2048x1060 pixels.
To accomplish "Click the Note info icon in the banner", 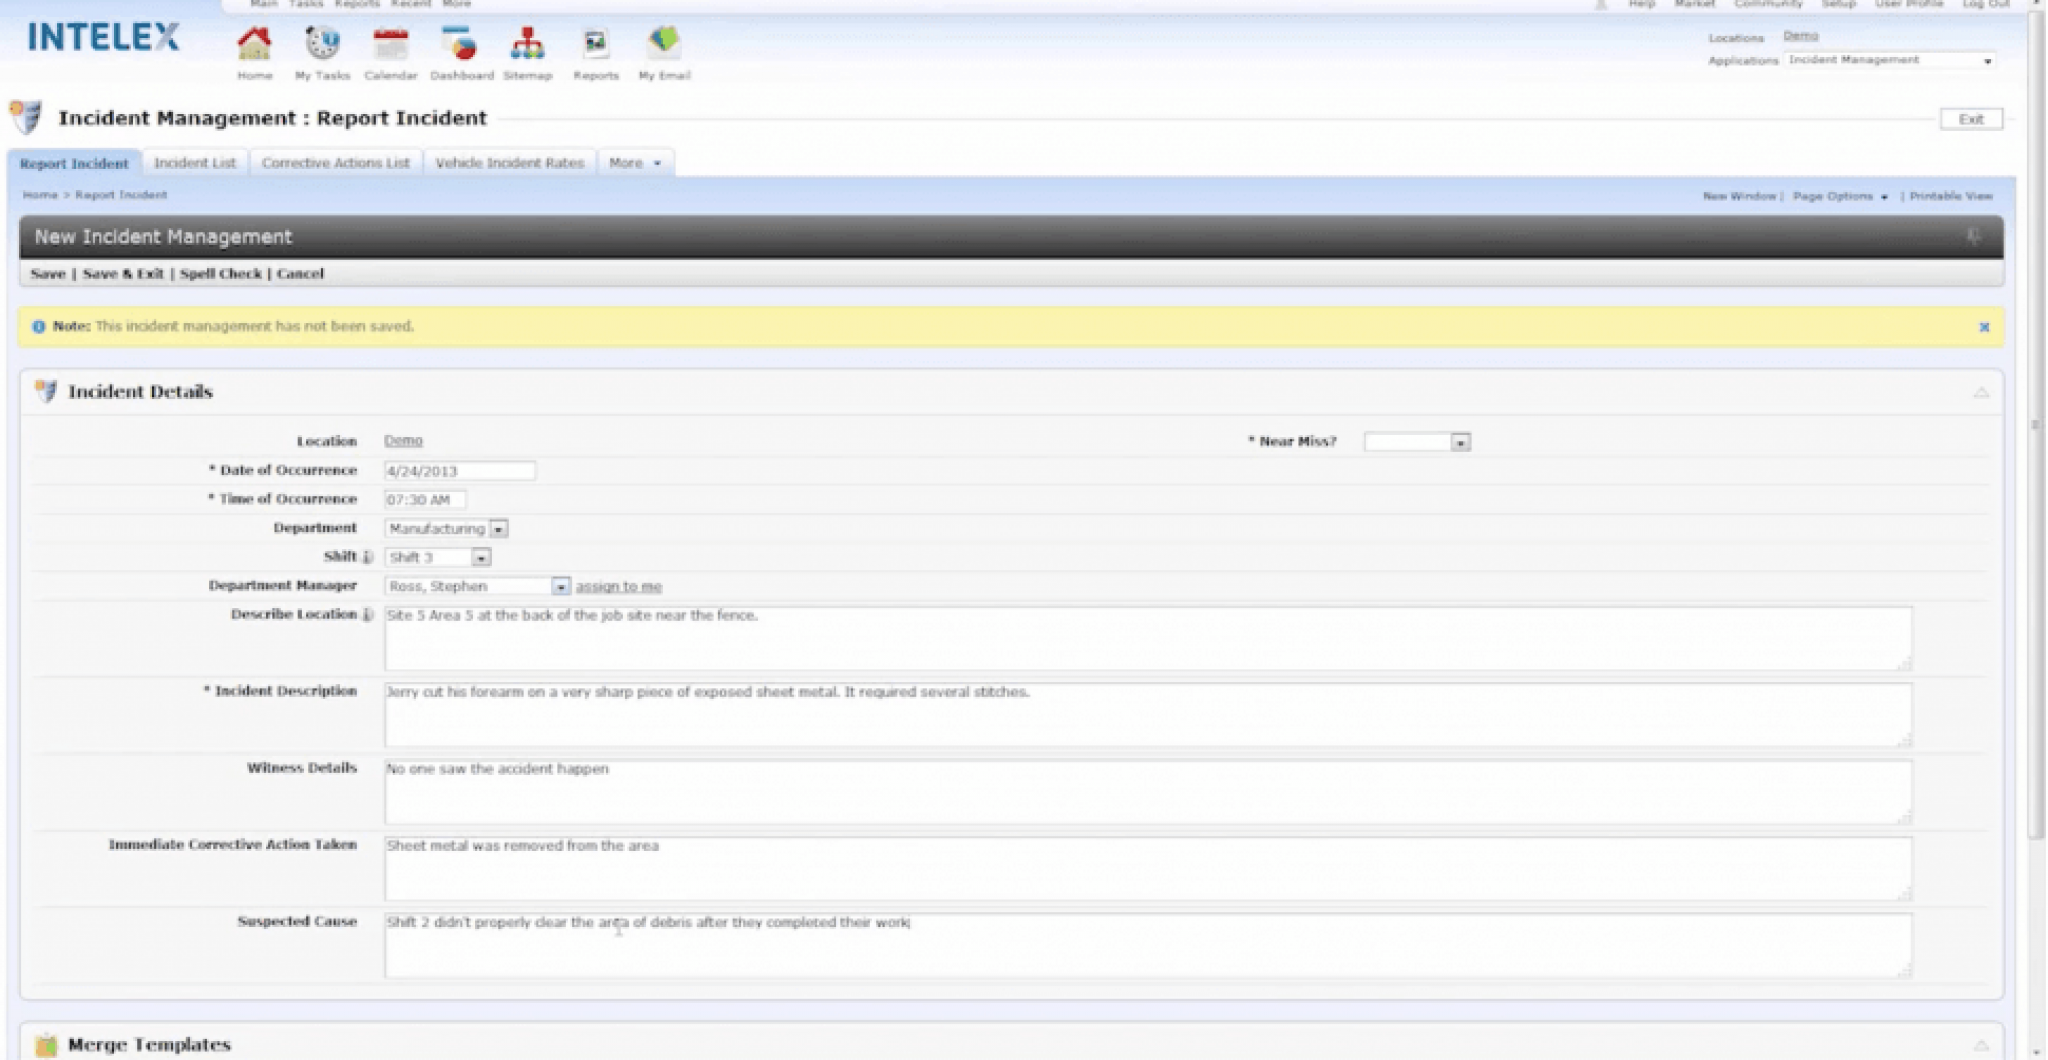I will (x=38, y=326).
